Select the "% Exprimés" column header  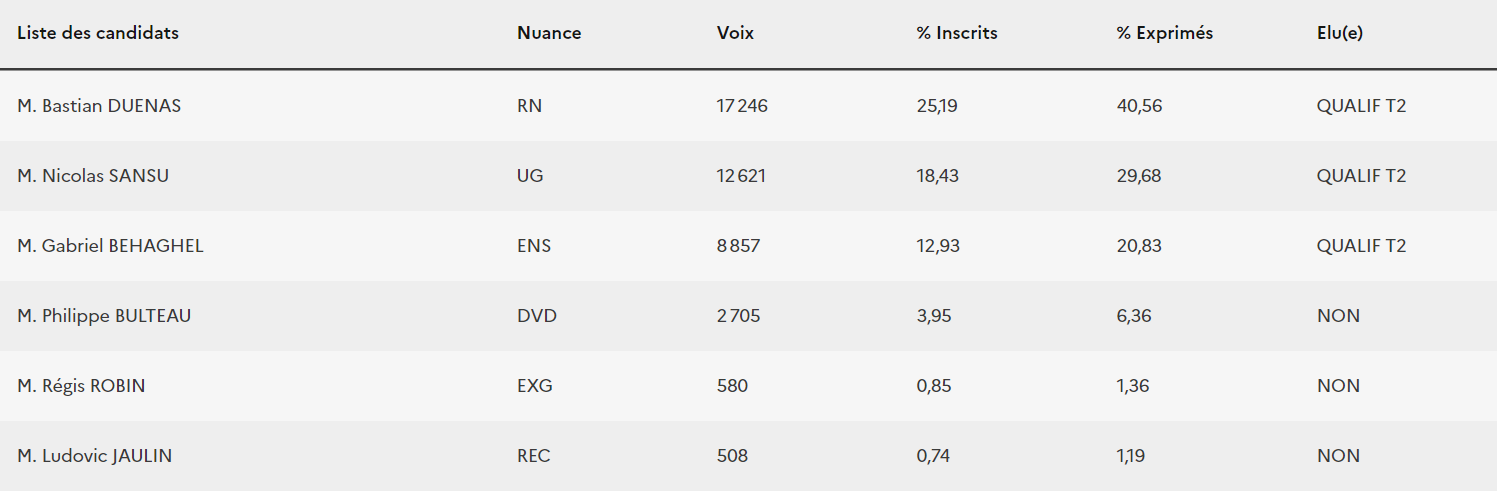click(x=1165, y=33)
